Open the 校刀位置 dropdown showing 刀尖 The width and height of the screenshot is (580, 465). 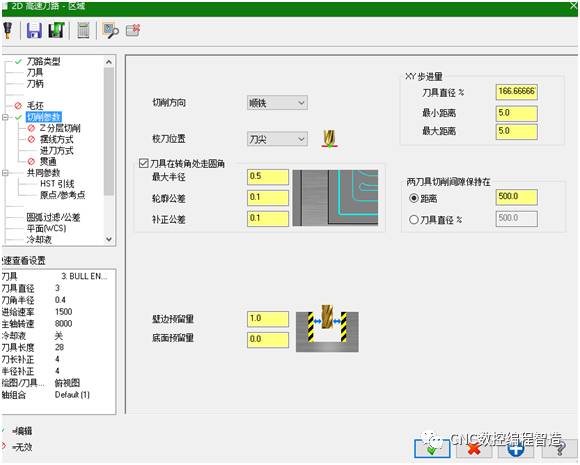coord(277,139)
